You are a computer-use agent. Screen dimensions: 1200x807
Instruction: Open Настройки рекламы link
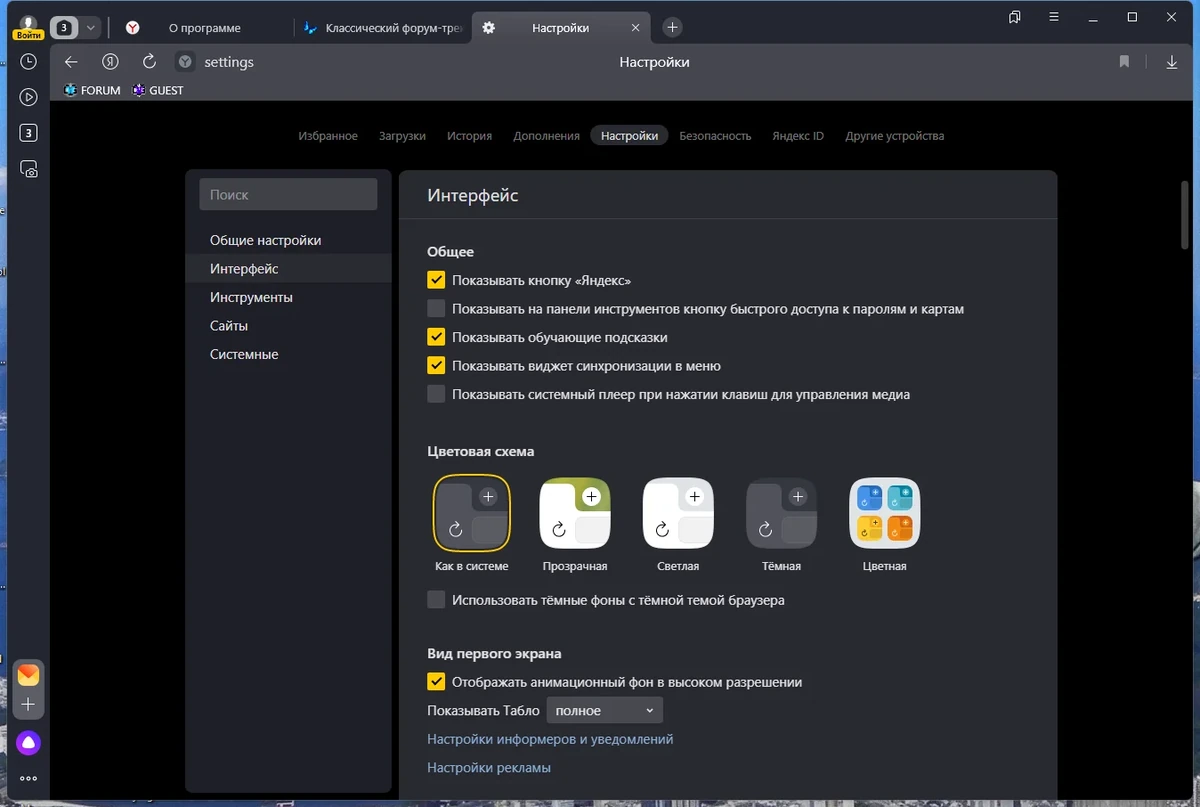(x=489, y=768)
